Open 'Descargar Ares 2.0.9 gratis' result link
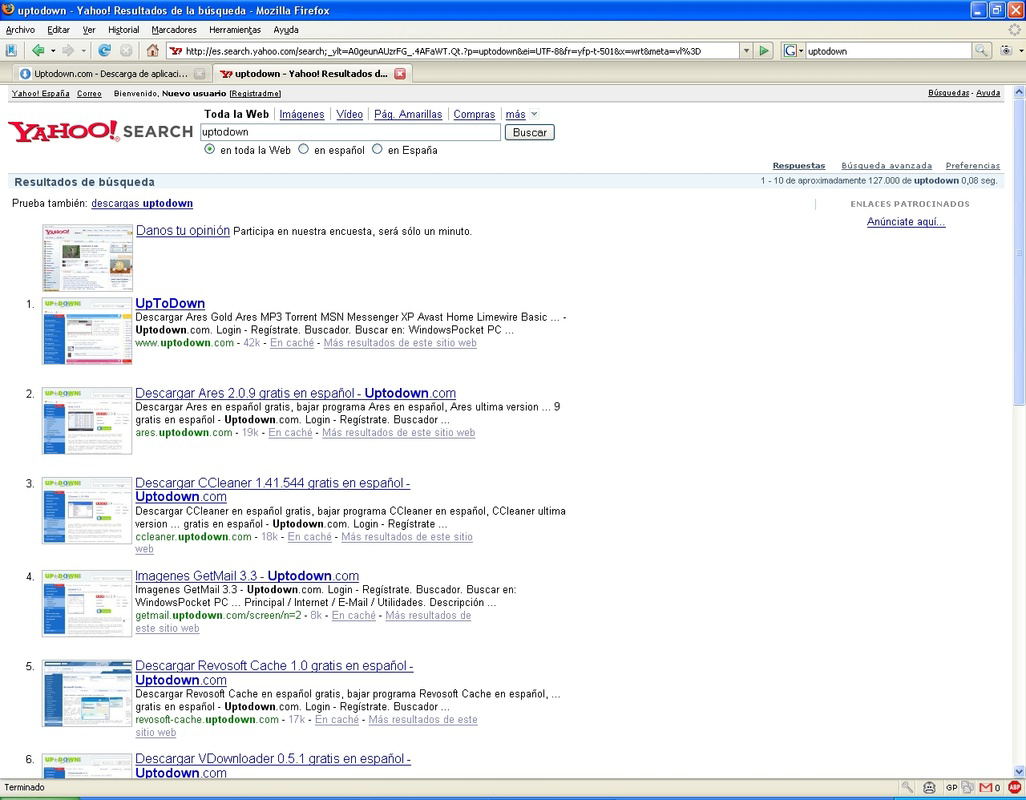This screenshot has height=800, width=1026. pos(296,392)
